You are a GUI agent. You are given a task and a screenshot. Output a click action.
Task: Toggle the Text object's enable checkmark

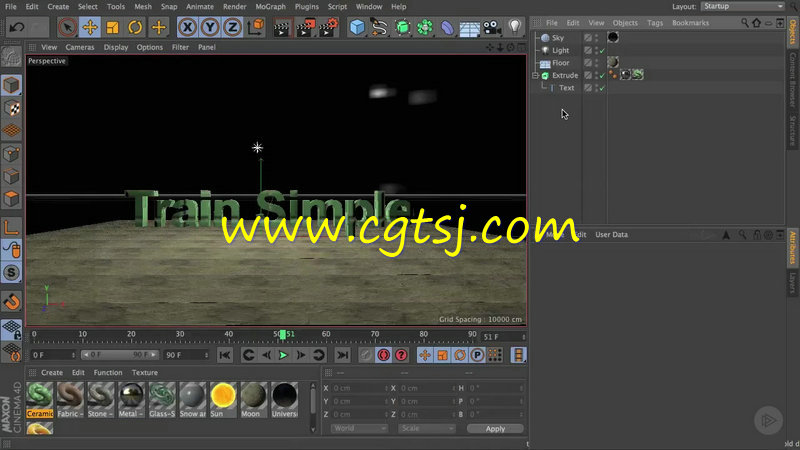point(603,88)
